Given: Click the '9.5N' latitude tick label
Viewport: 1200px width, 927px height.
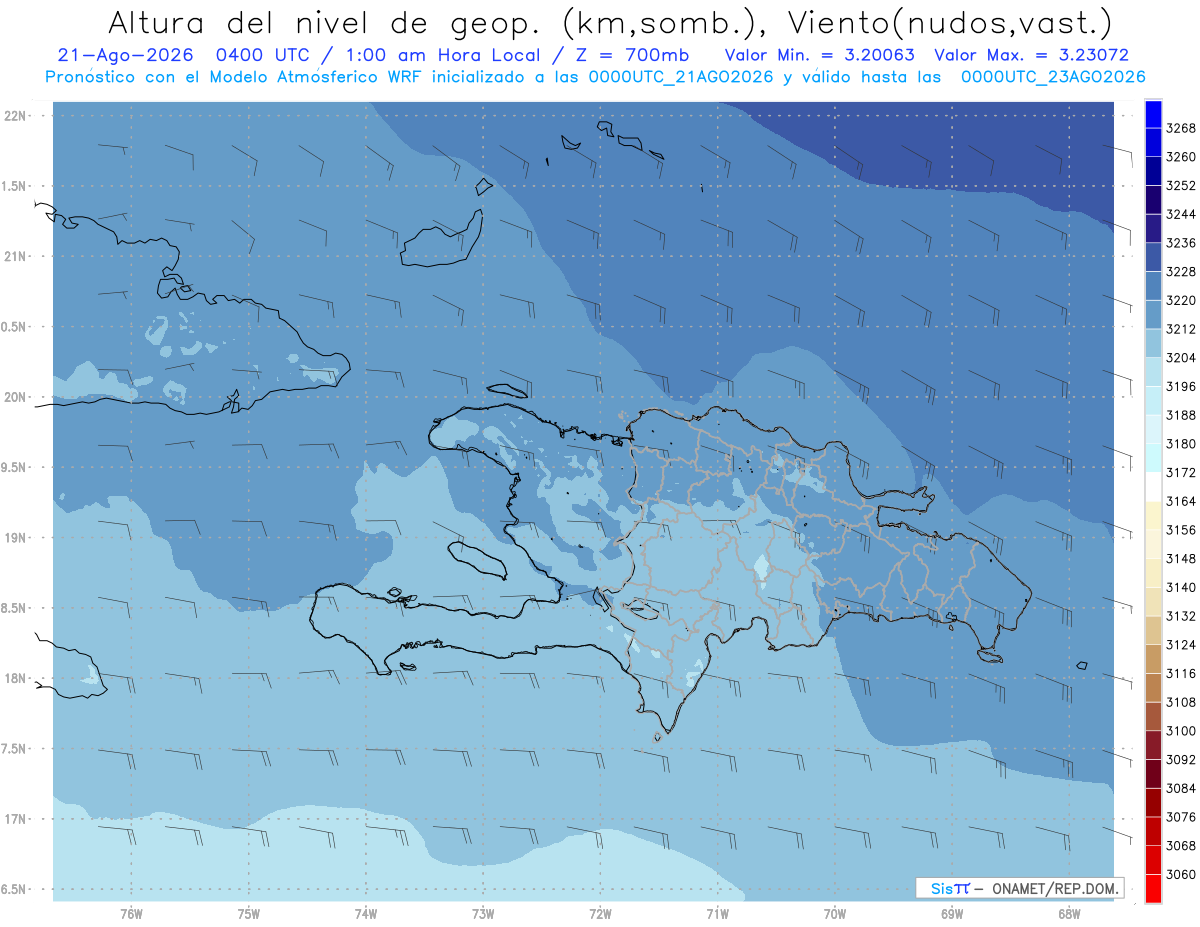Looking at the screenshot, I should click(13, 468).
